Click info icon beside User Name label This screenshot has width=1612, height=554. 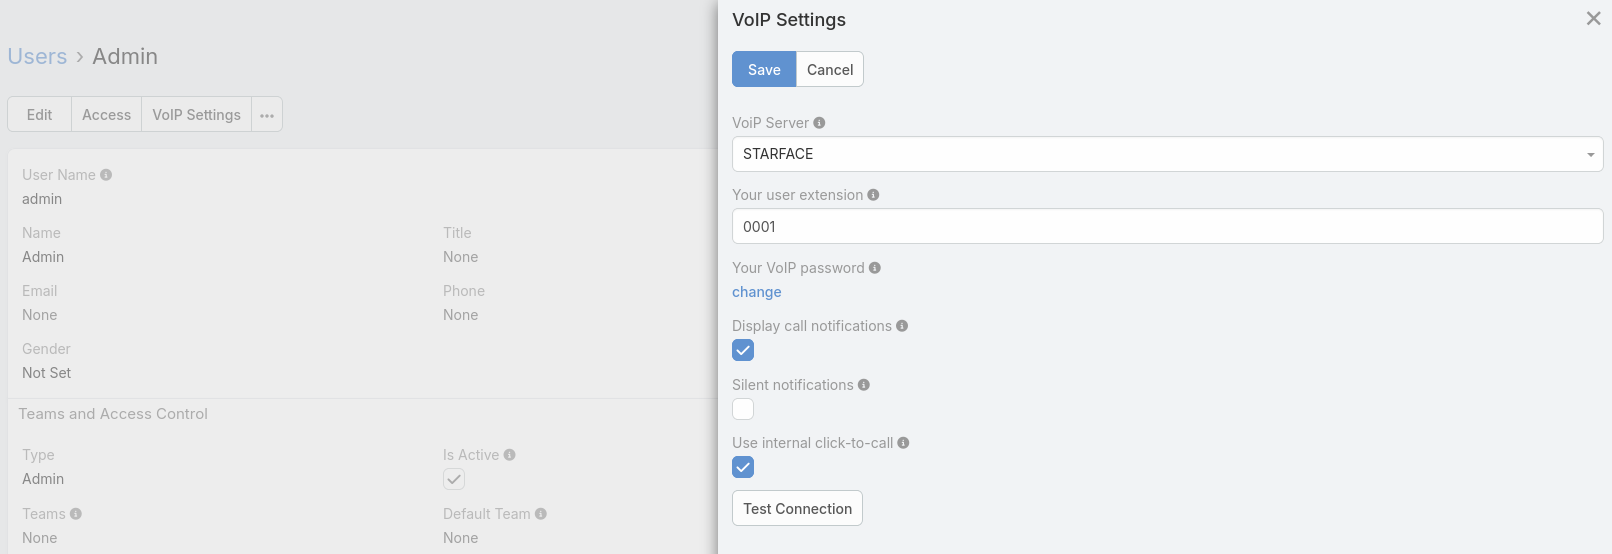106,175
